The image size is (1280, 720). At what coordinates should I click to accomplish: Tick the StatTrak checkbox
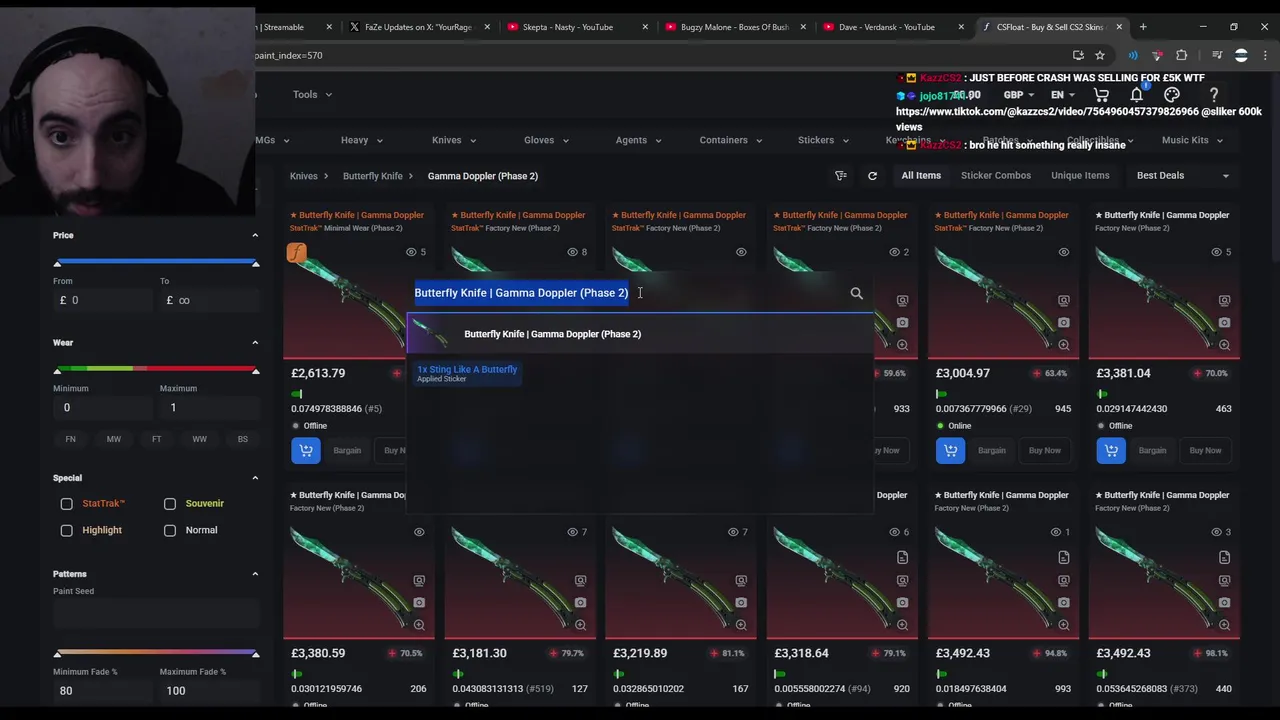[x=67, y=504]
